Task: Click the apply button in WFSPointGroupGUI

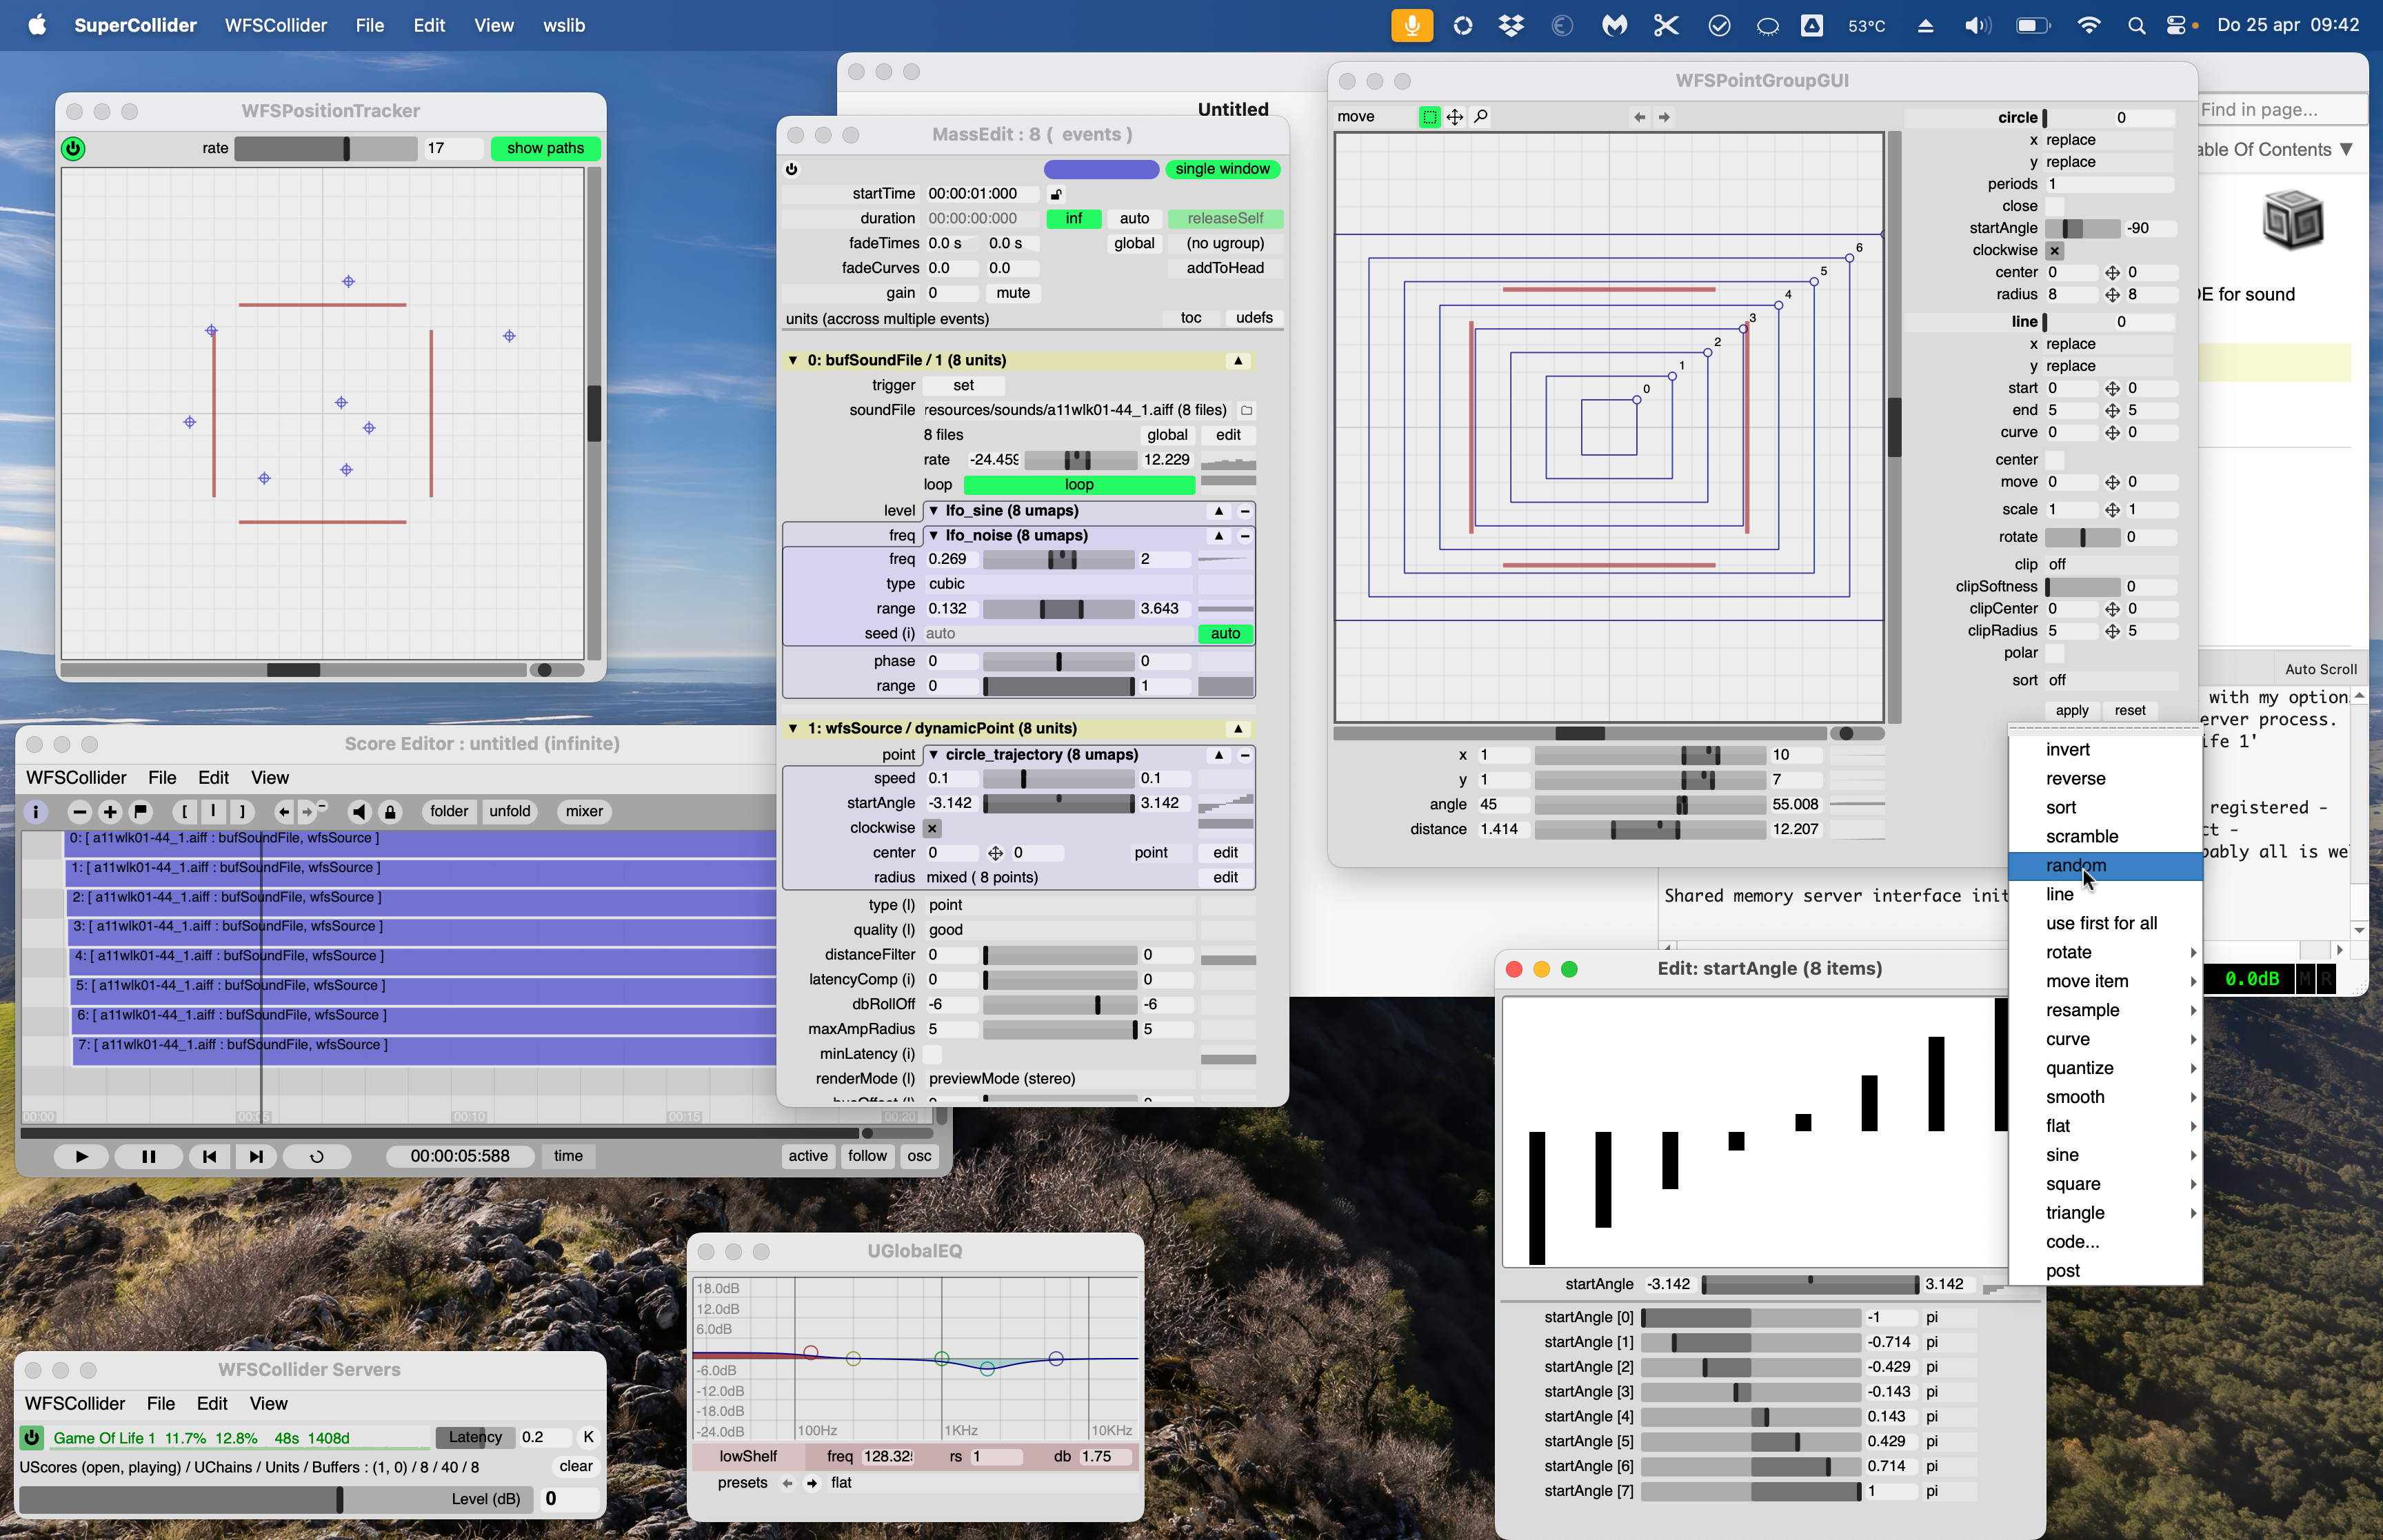Action: click(x=2071, y=710)
